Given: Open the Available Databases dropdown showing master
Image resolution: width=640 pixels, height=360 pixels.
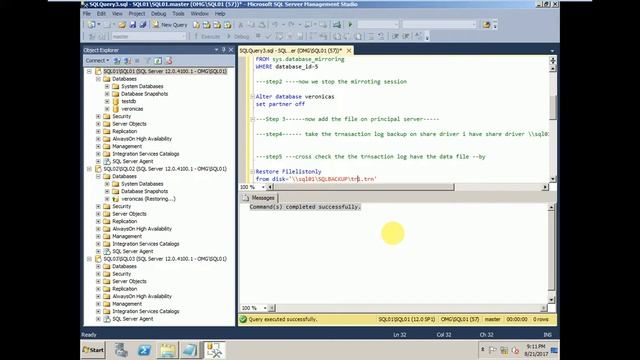Looking at the screenshot, I should 149,36.
